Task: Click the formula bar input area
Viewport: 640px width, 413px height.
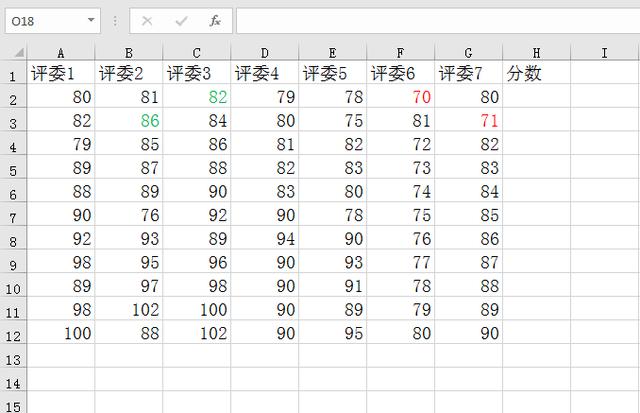Action: pyautogui.click(x=438, y=21)
